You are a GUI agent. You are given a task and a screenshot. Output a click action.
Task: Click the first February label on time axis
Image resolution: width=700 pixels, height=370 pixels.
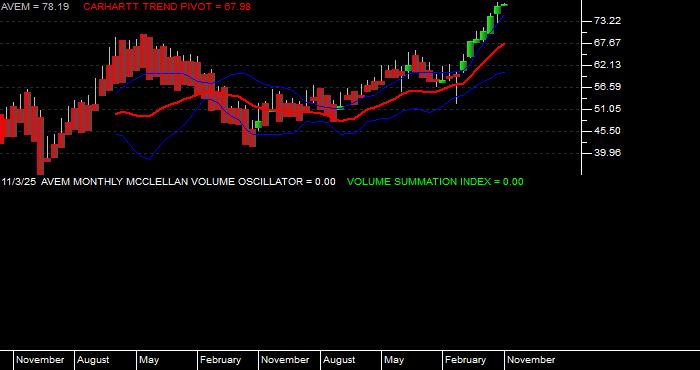pyautogui.click(x=221, y=360)
